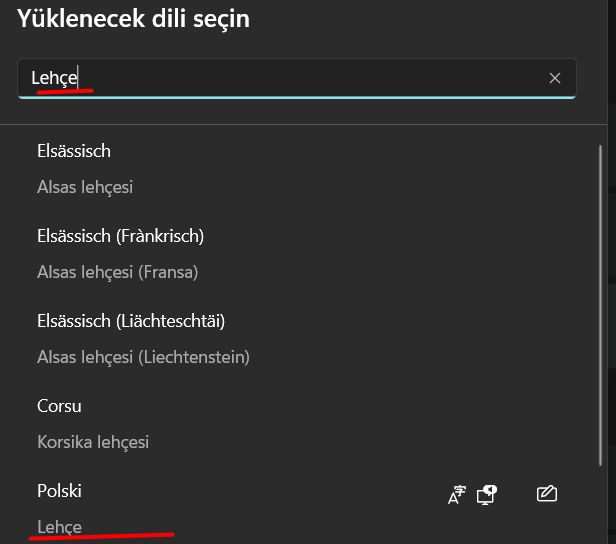The width and height of the screenshot is (616, 544).
Task: Click the display language icon beside Polski
Action: click(x=456, y=495)
